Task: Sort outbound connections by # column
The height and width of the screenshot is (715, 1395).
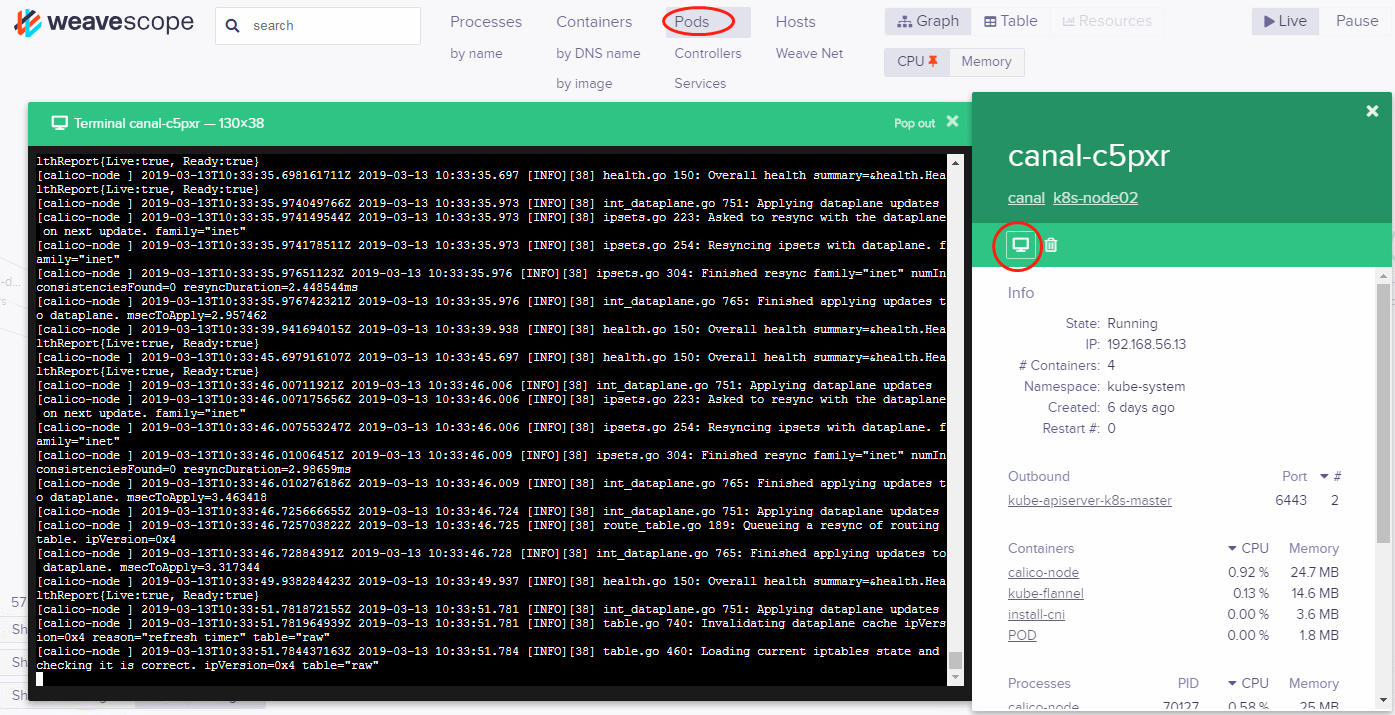Action: pyautogui.click(x=1331, y=476)
